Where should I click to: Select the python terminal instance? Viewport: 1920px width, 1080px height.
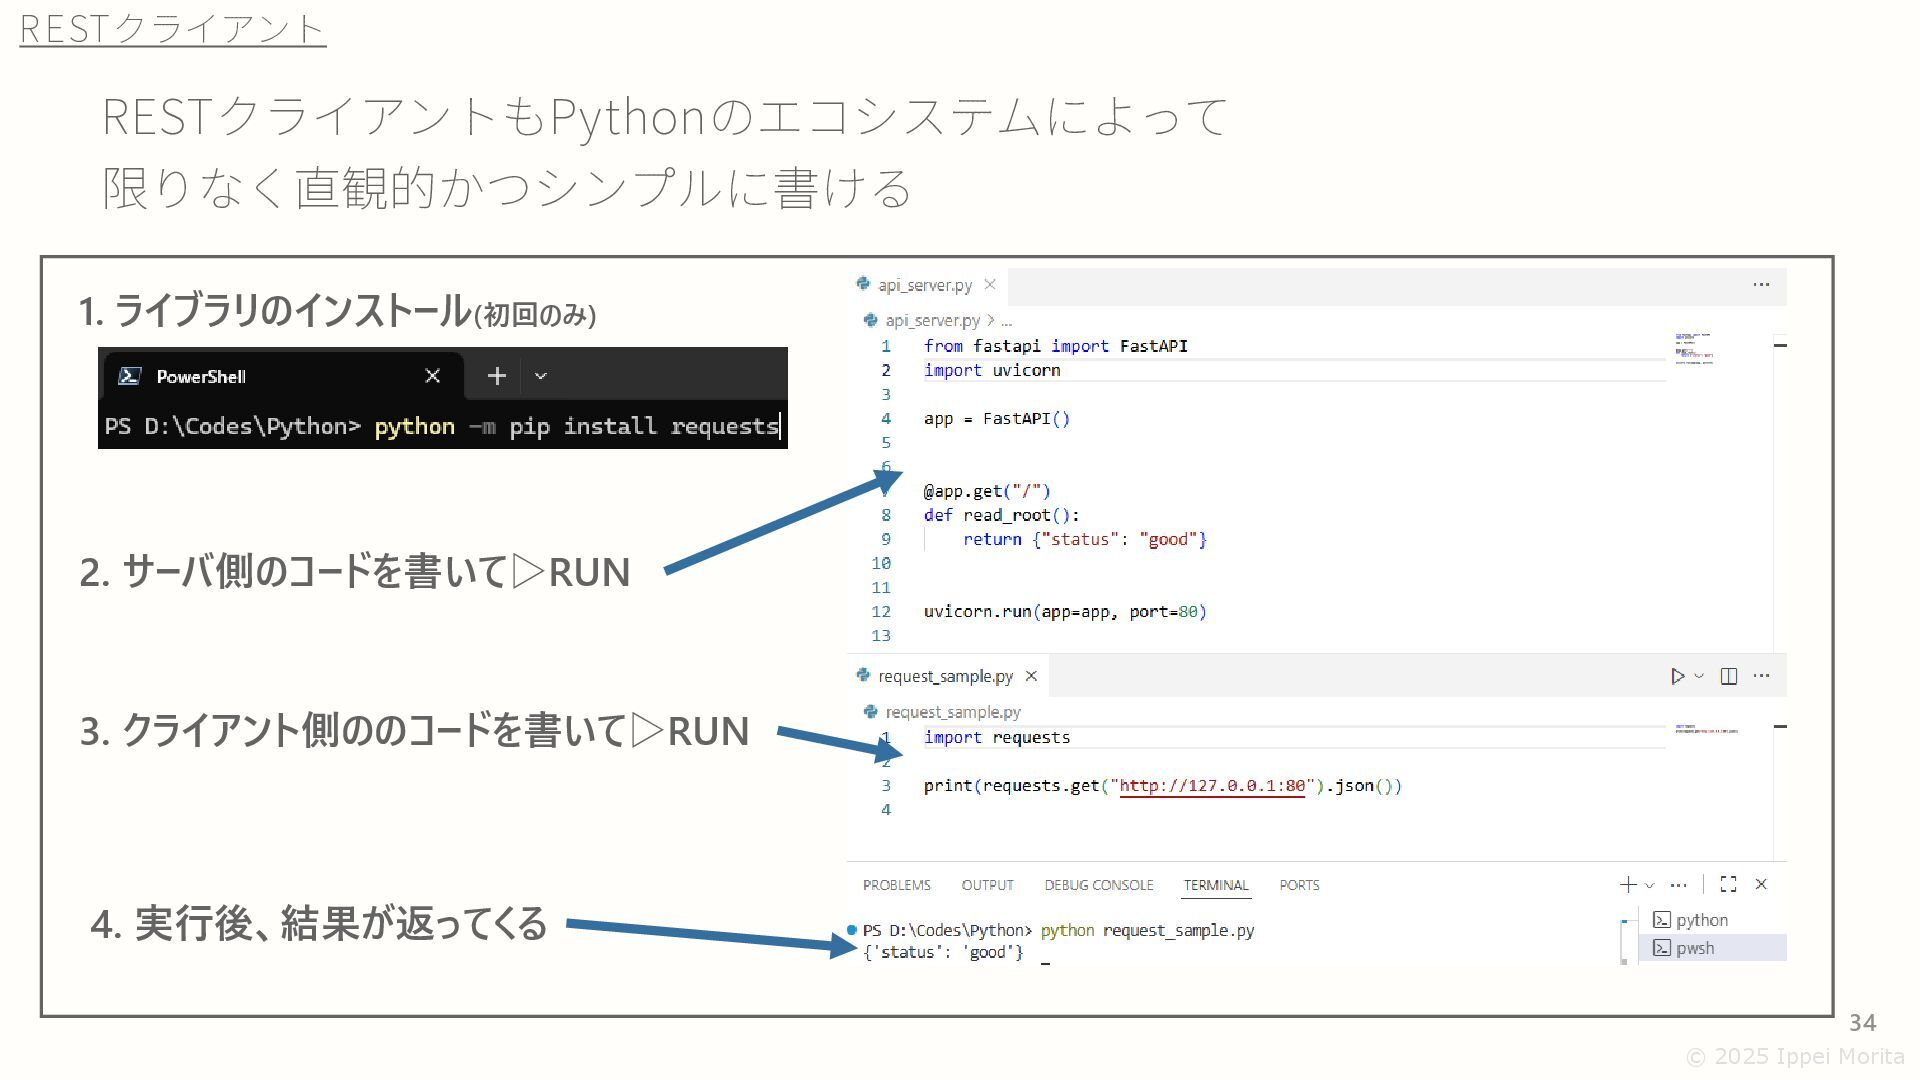coord(1700,920)
